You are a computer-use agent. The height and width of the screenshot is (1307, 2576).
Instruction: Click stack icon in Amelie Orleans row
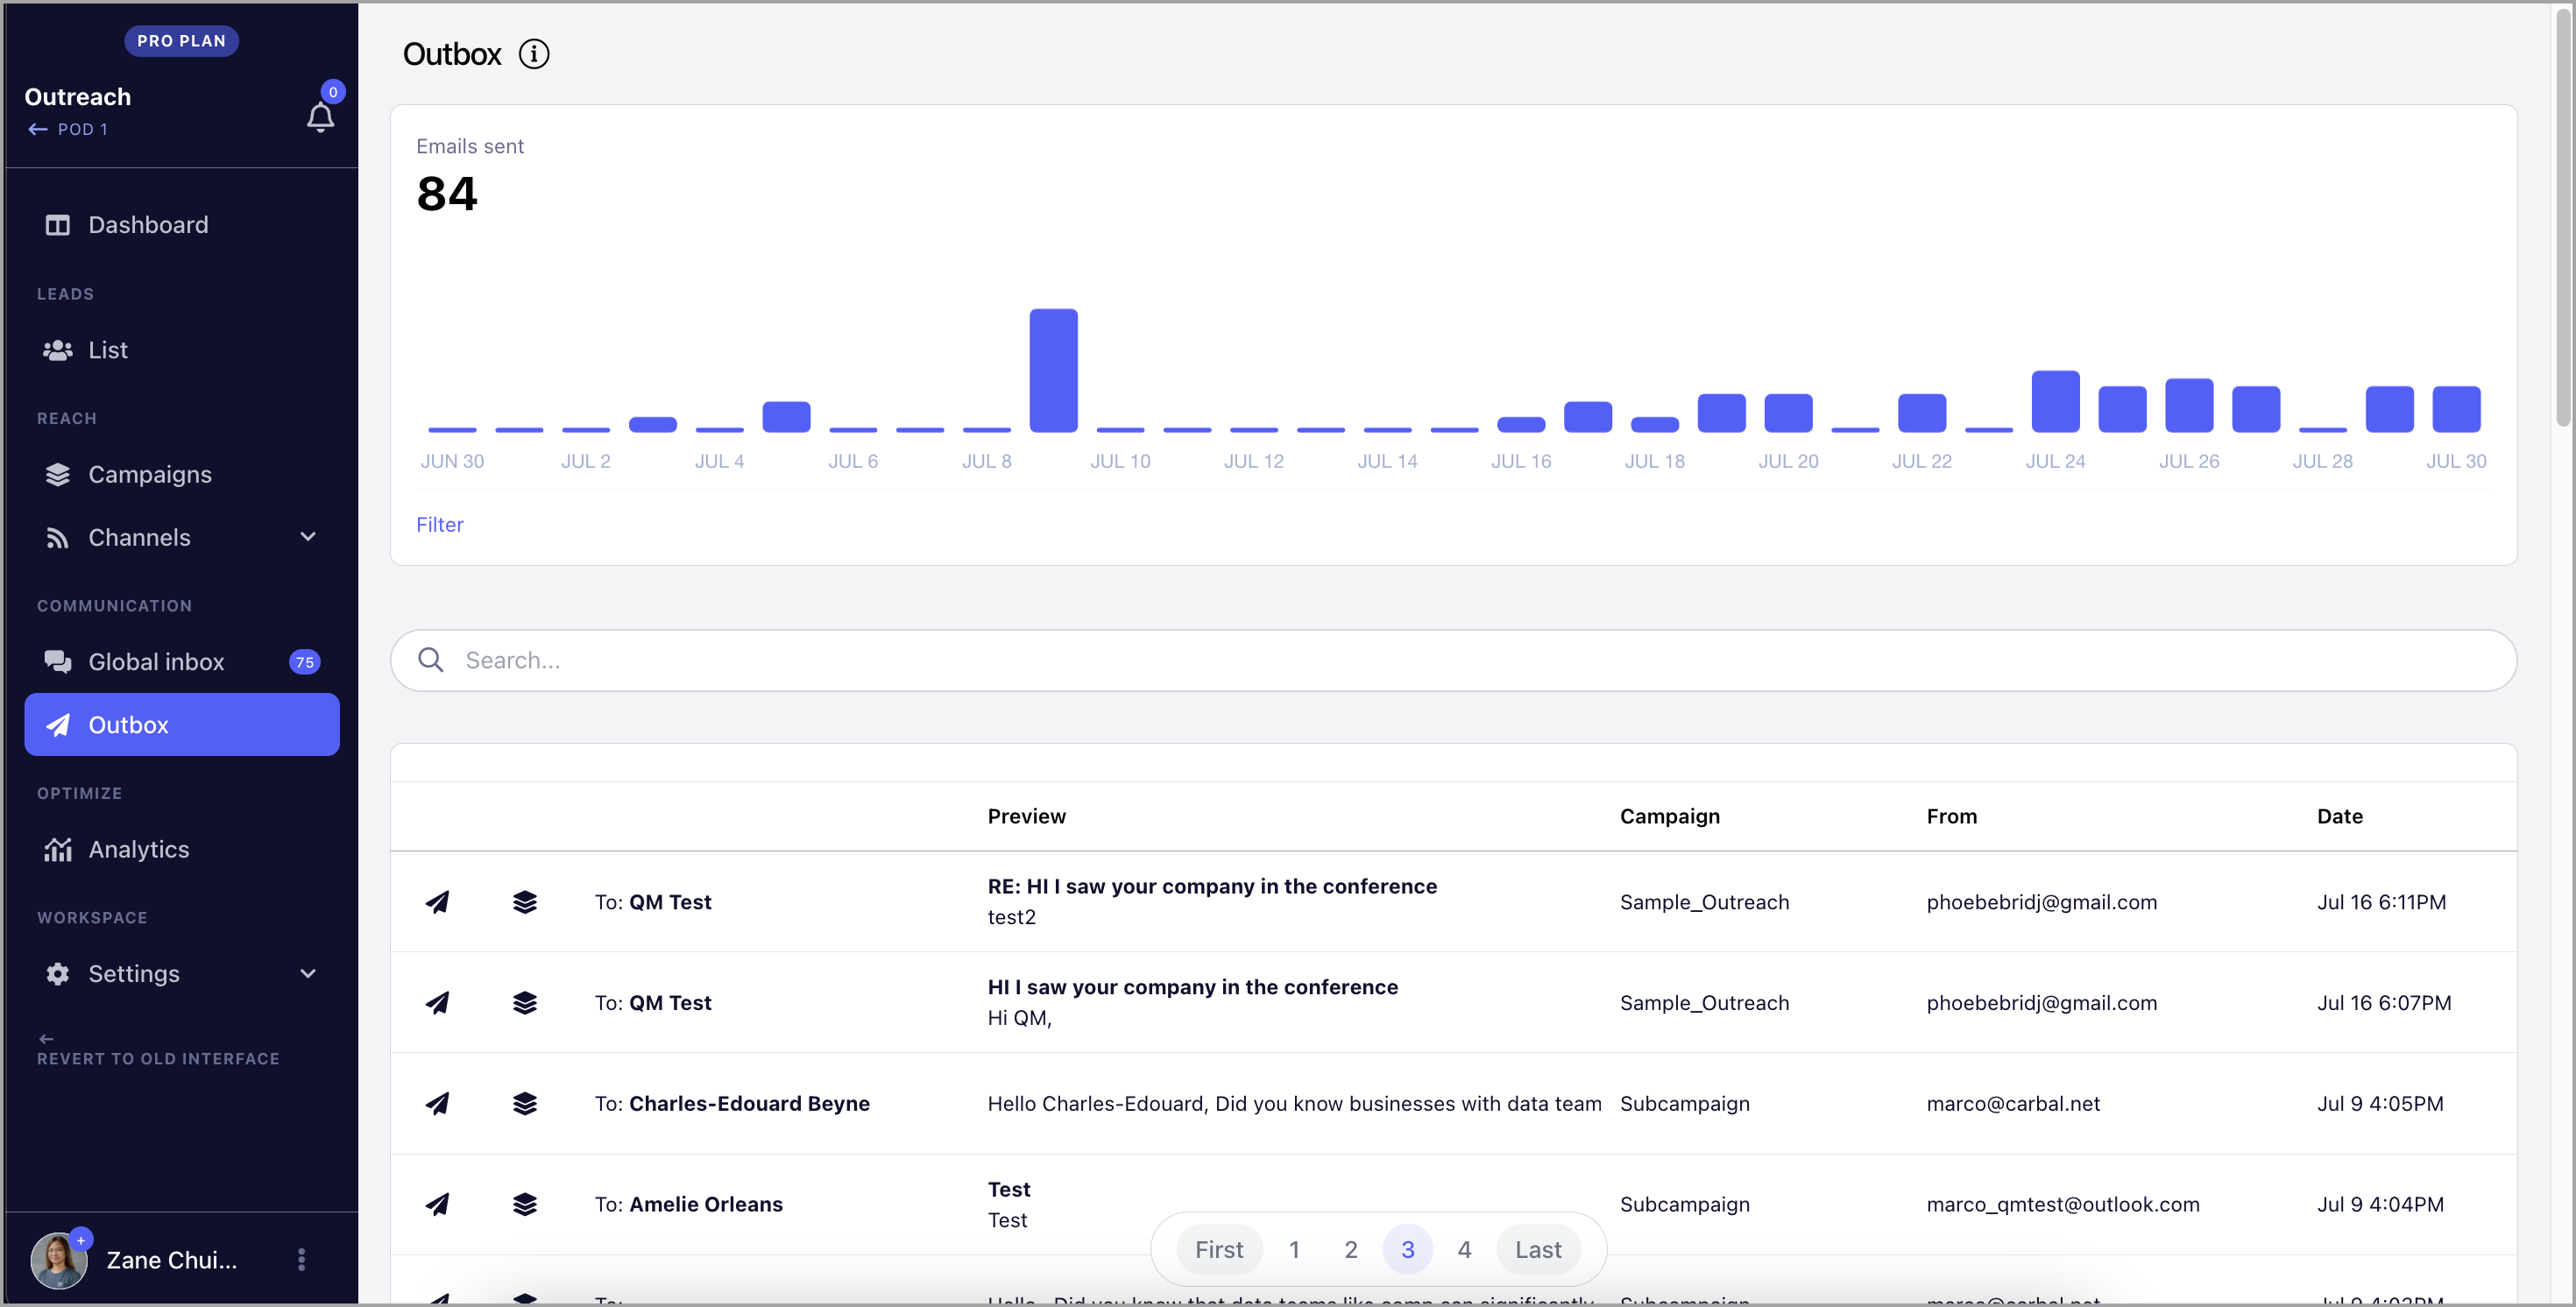(525, 1205)
